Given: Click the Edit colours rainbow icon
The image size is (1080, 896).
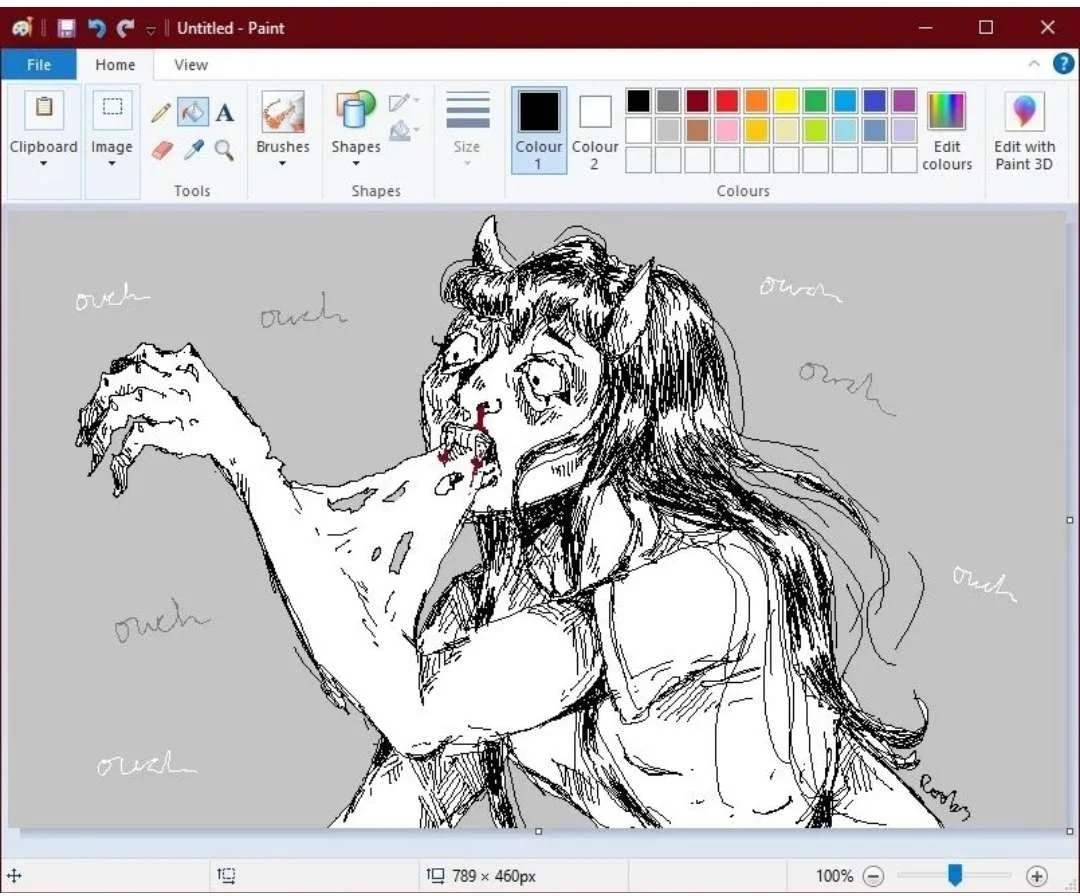Looking at the screenshot, I should (x=946, y=111).
